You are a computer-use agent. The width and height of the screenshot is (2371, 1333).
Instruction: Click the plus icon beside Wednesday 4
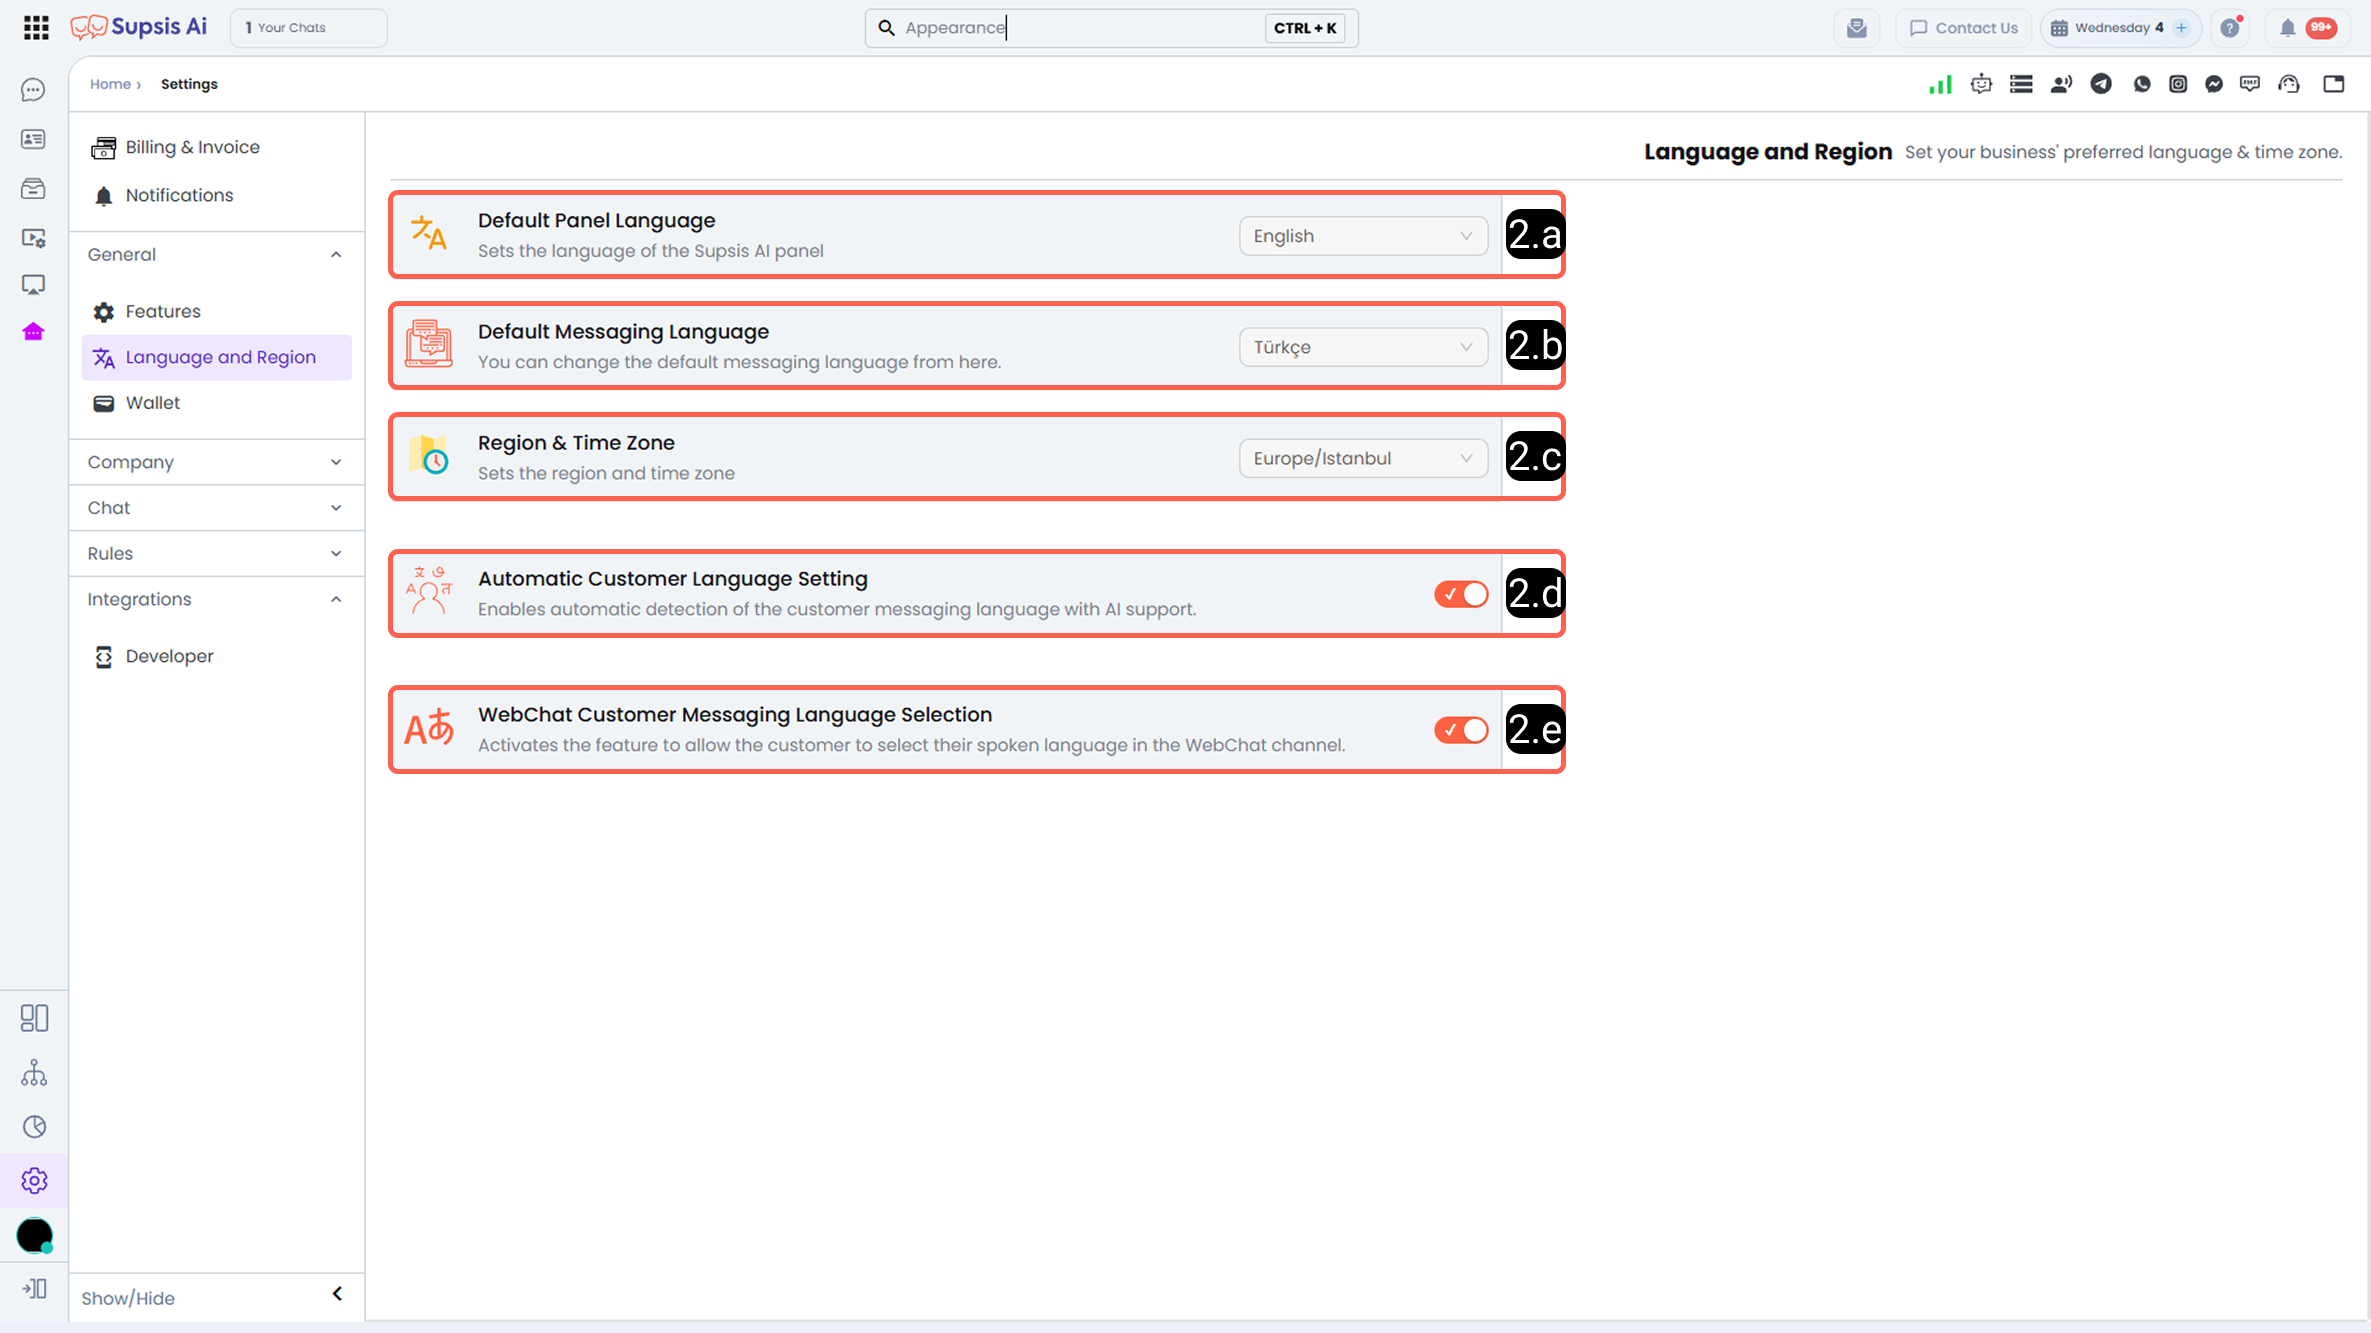click(x=2182, y=28)
